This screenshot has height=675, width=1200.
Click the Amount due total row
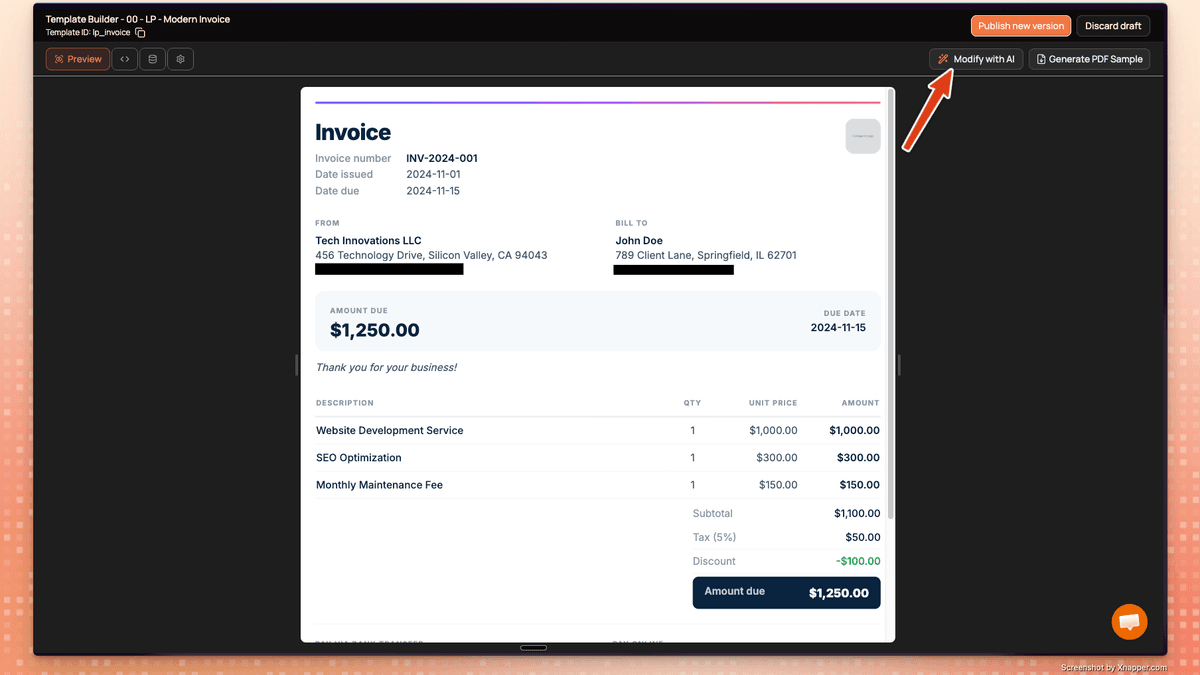(786, 592)
